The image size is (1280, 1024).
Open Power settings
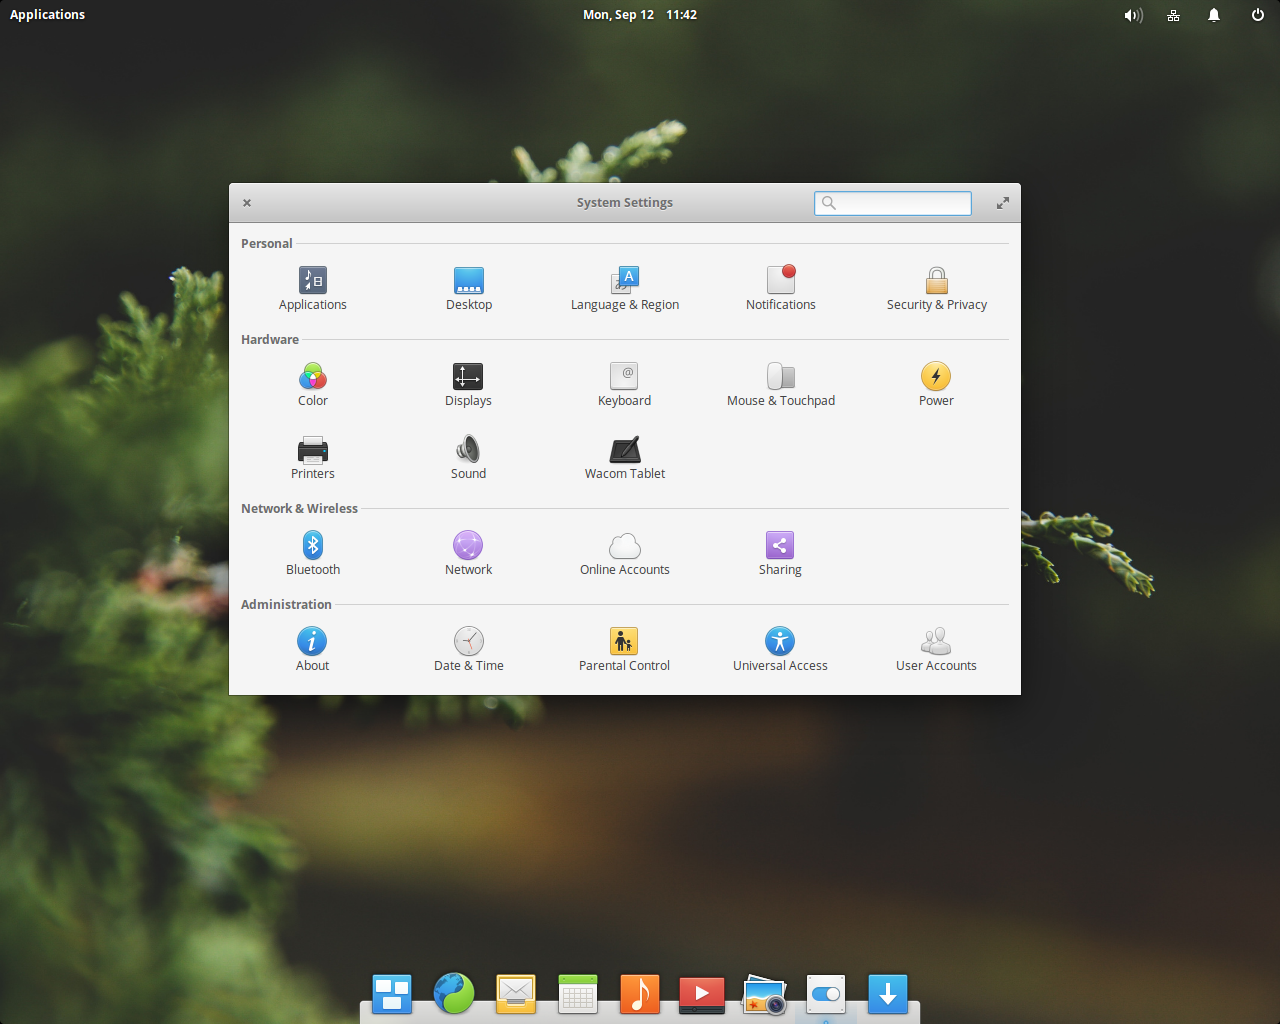937,386
